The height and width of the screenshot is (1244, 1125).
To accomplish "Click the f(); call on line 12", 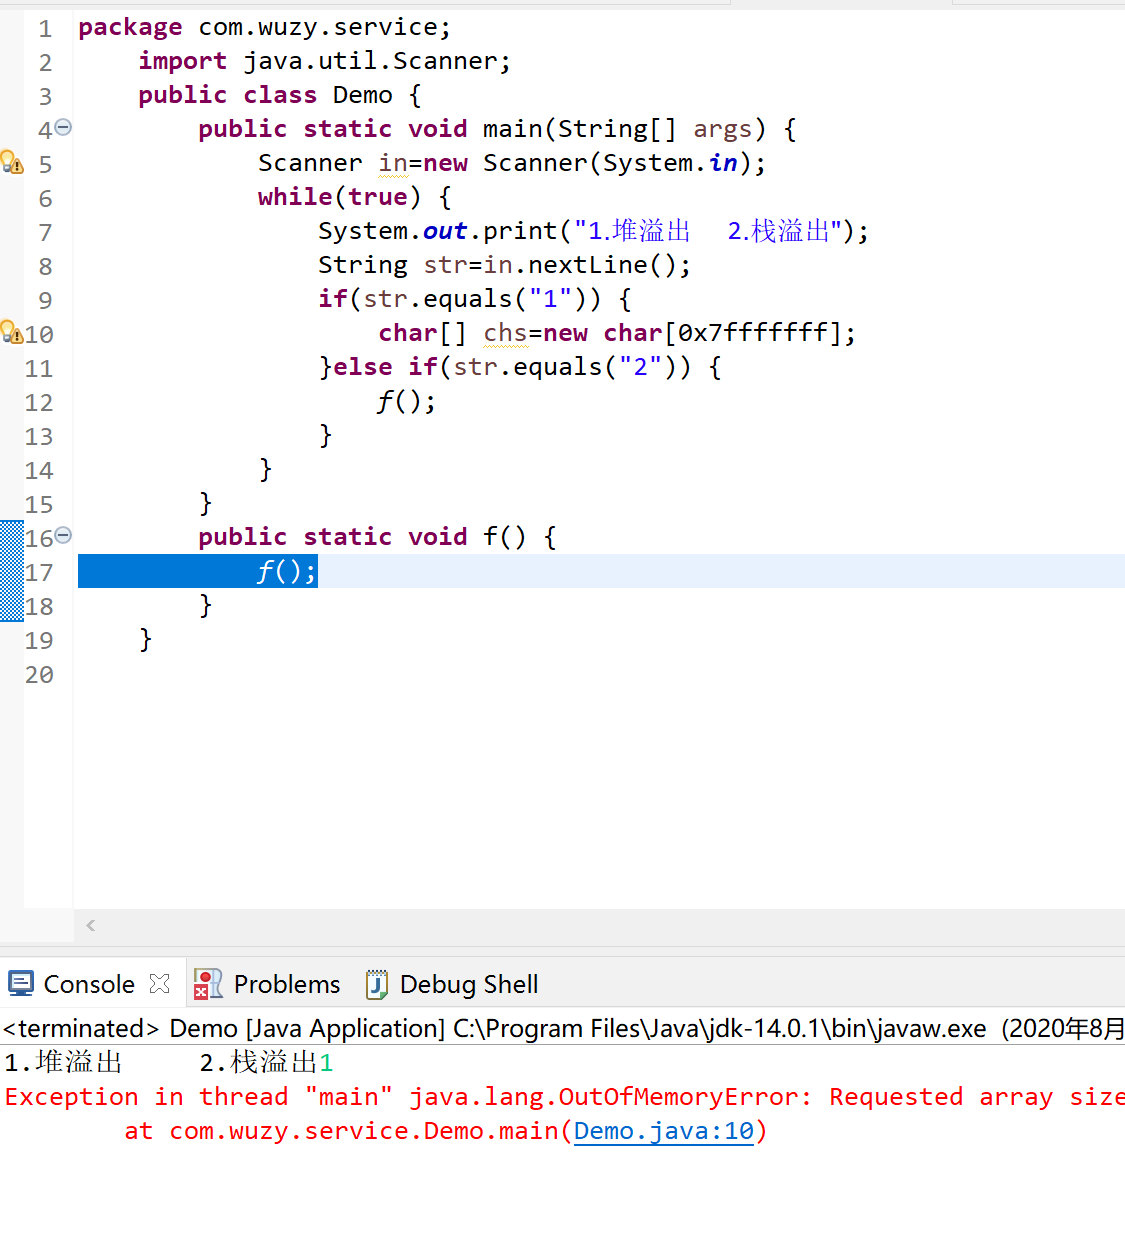I will coord(407,401).
